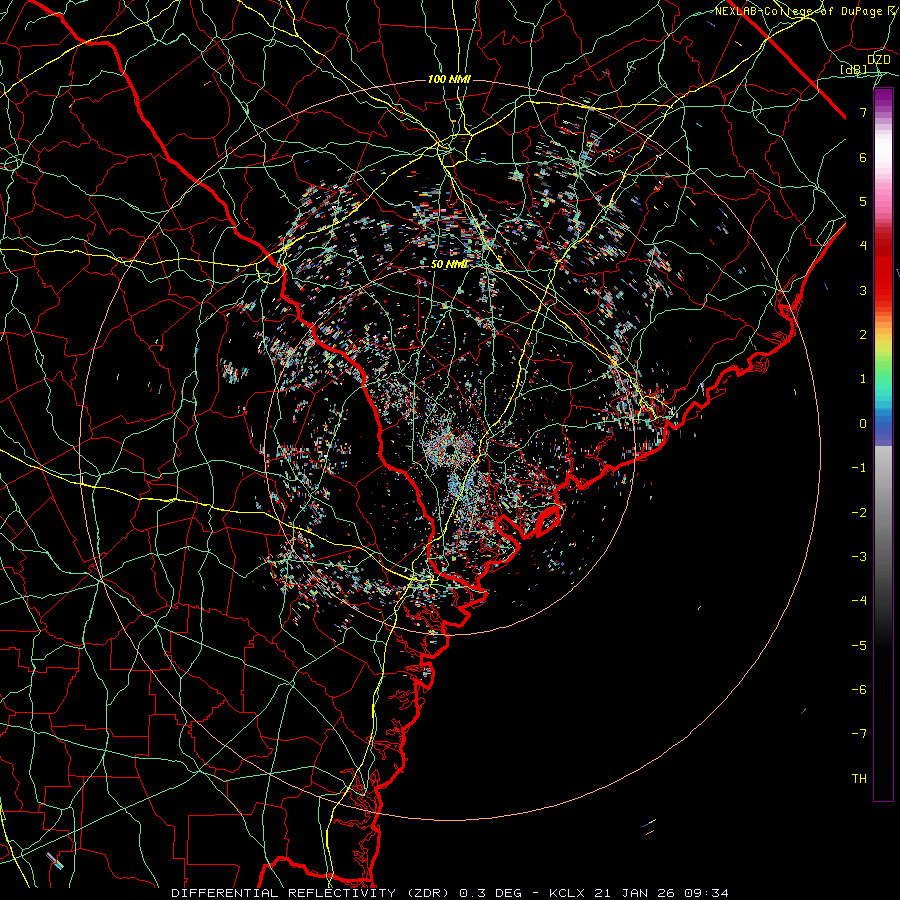The width and height of the screenshot is (900, 900).
Task: Select the purple top of the color bar
Action: point(883,98)
